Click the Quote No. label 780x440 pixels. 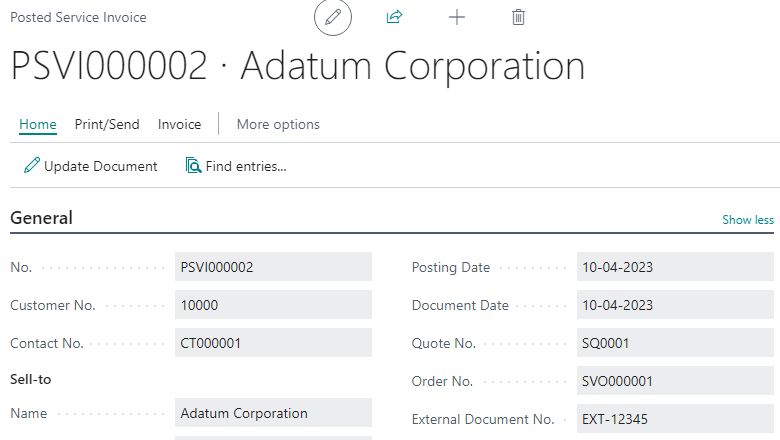coord(444,343)
